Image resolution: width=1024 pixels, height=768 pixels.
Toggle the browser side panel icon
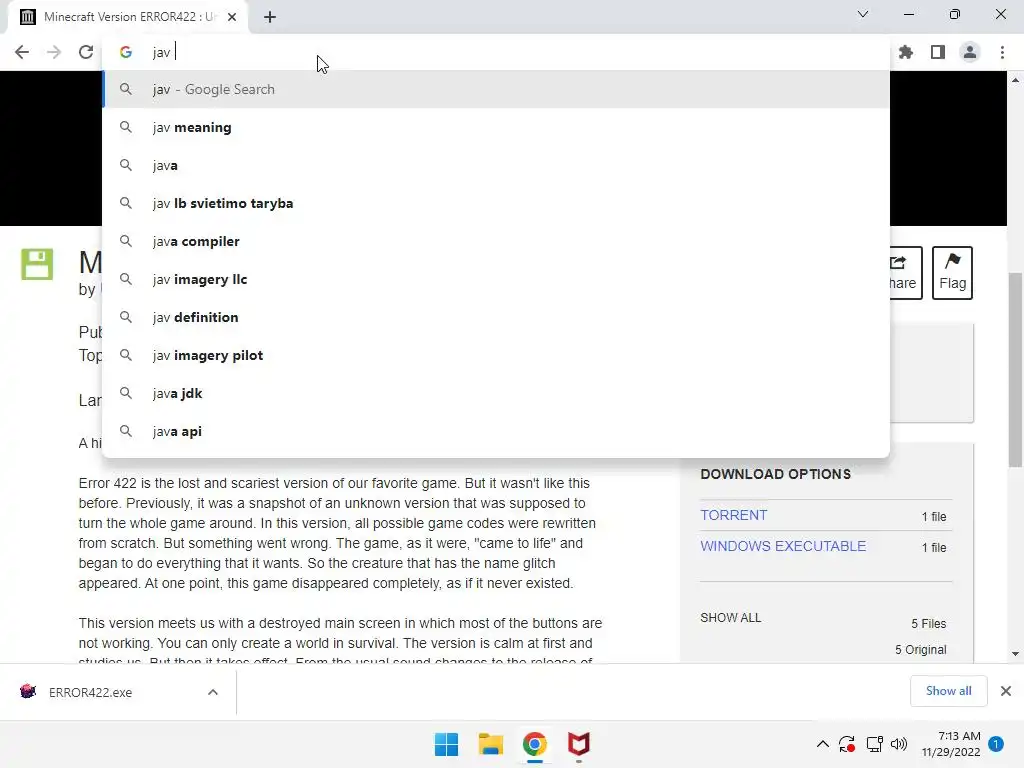pyautogui.click(x=938, y=52)
